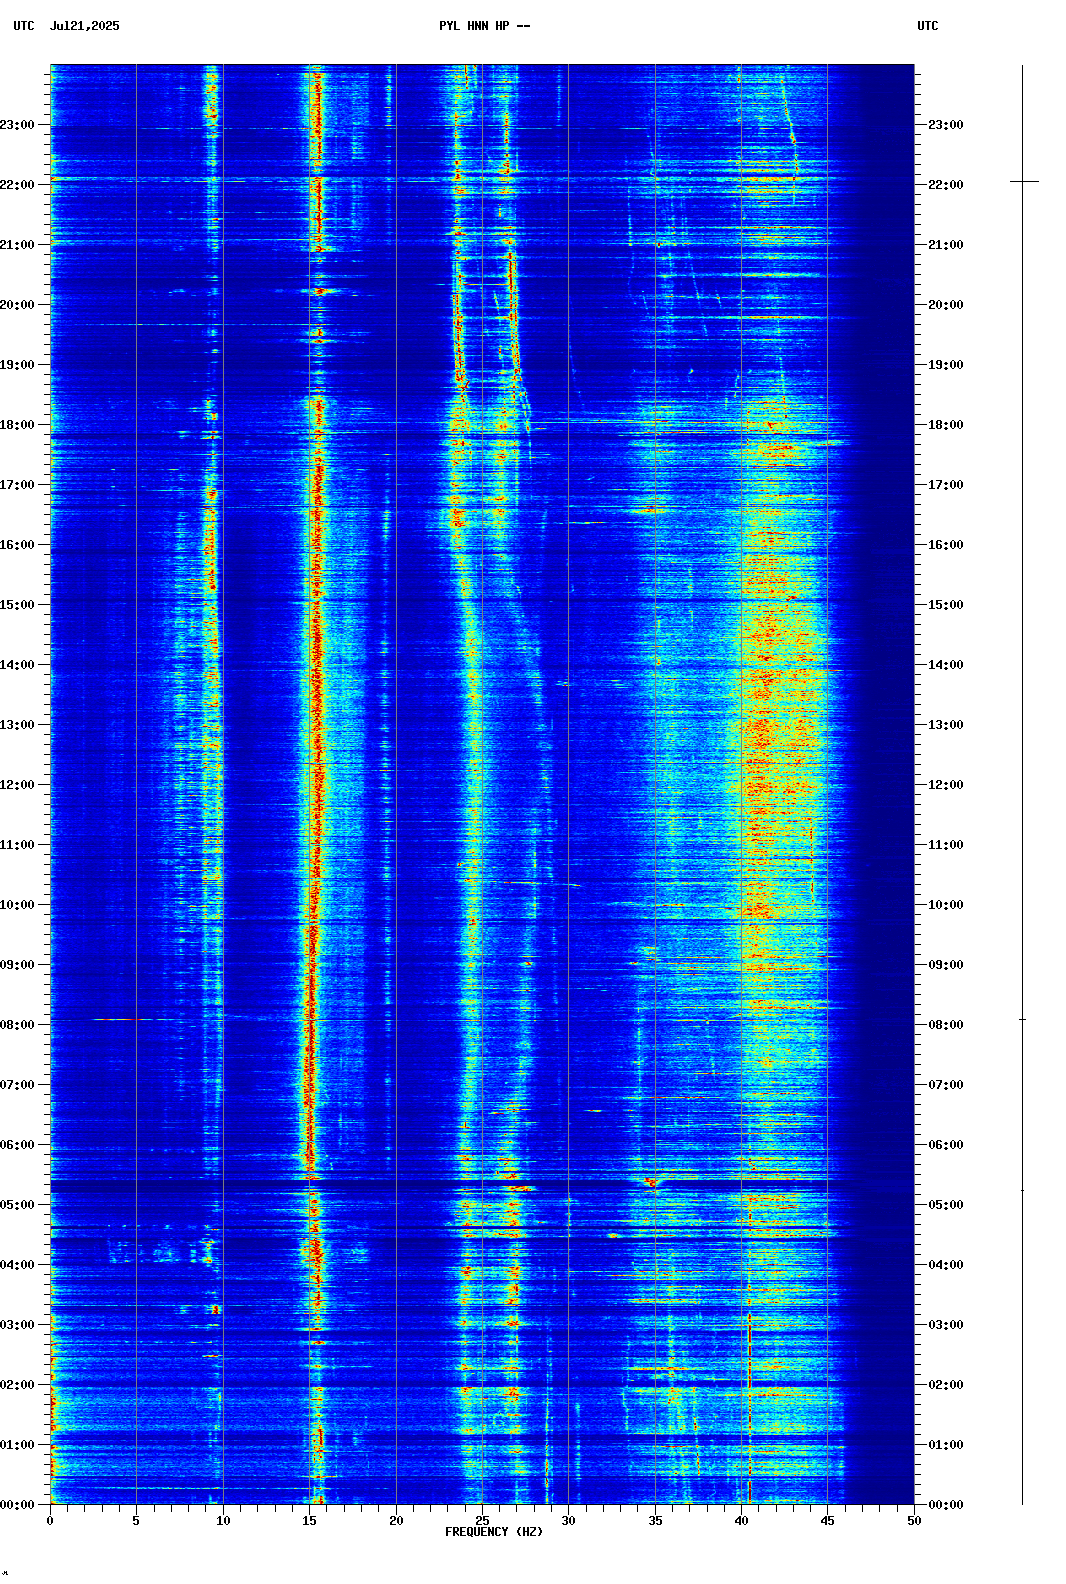This screenshot has height=1584, width=1066.
Task: Click the right-axis 14:00 time label
Action: pyautogui.click(x=946, y=665)
